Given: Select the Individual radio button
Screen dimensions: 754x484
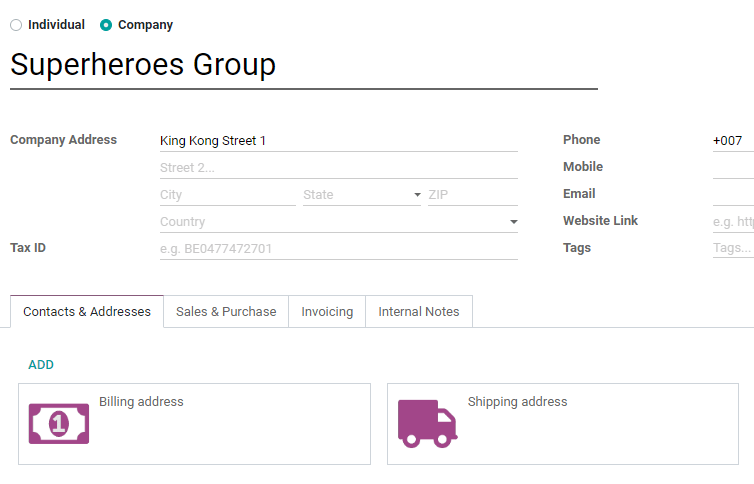Looking at the screenshot, I should coord(16,25).
